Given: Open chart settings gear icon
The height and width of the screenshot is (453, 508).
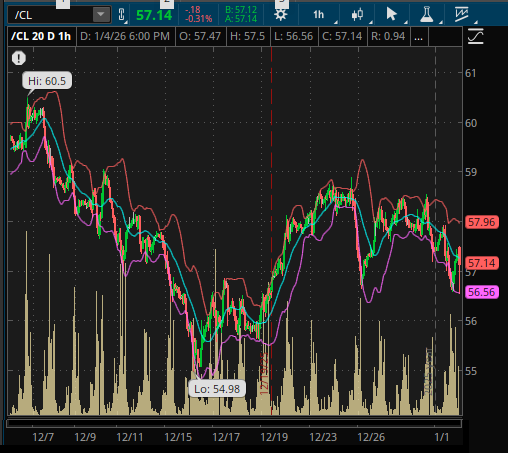Looking at the screenshot, I should (281, 15).
